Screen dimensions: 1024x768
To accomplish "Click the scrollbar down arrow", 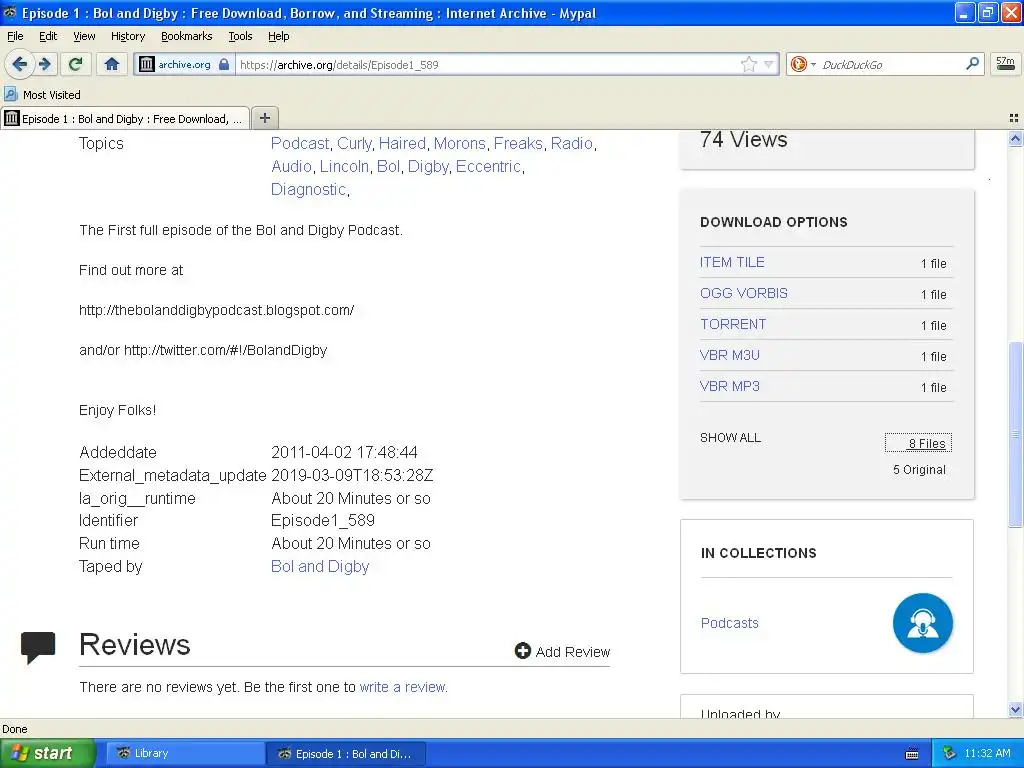I will 1015,710.
